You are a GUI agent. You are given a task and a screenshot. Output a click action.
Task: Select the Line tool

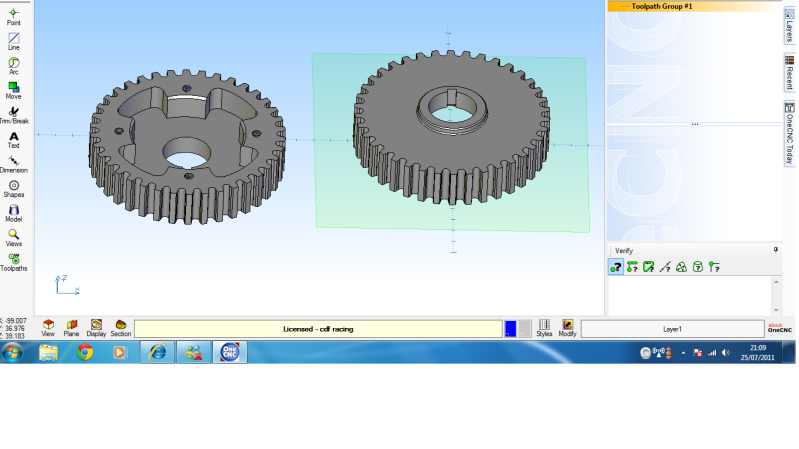pos(14,41)
